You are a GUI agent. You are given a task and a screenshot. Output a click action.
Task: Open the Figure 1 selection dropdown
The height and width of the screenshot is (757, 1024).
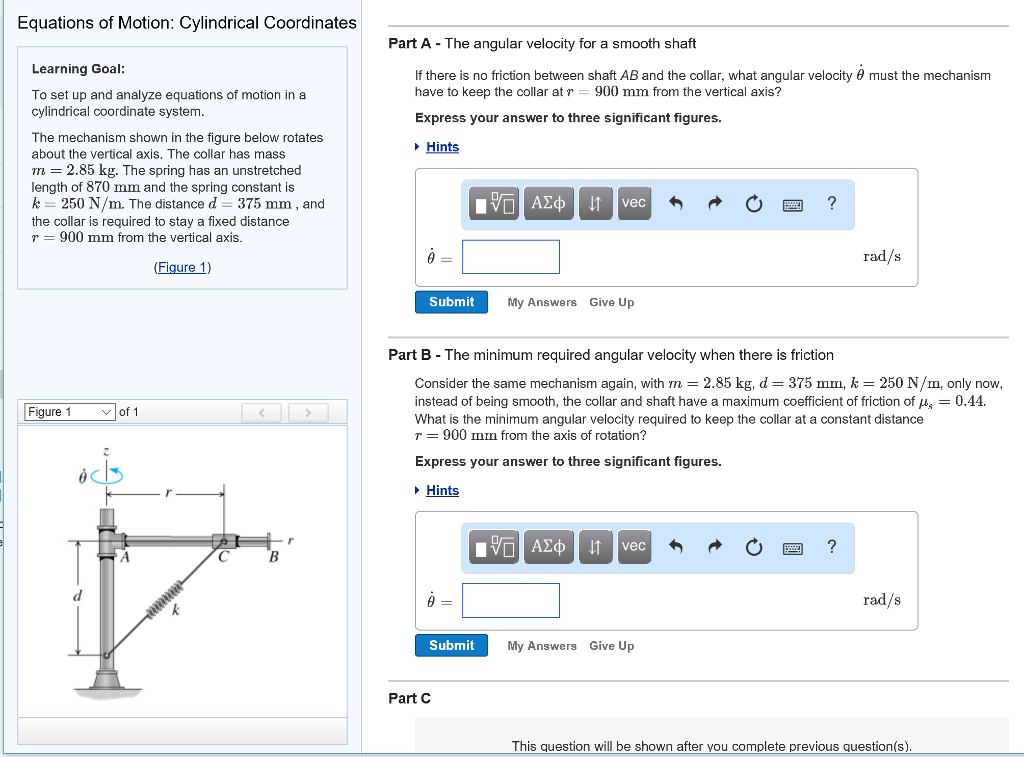69,411
